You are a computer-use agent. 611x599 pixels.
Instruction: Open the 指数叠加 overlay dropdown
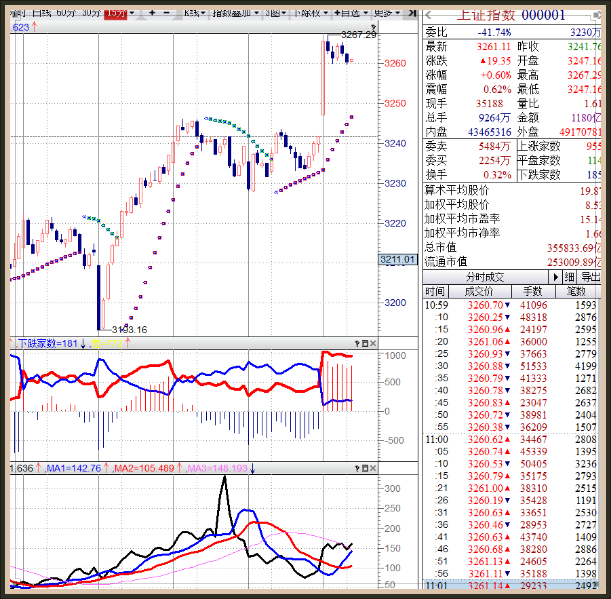(235, 13)
